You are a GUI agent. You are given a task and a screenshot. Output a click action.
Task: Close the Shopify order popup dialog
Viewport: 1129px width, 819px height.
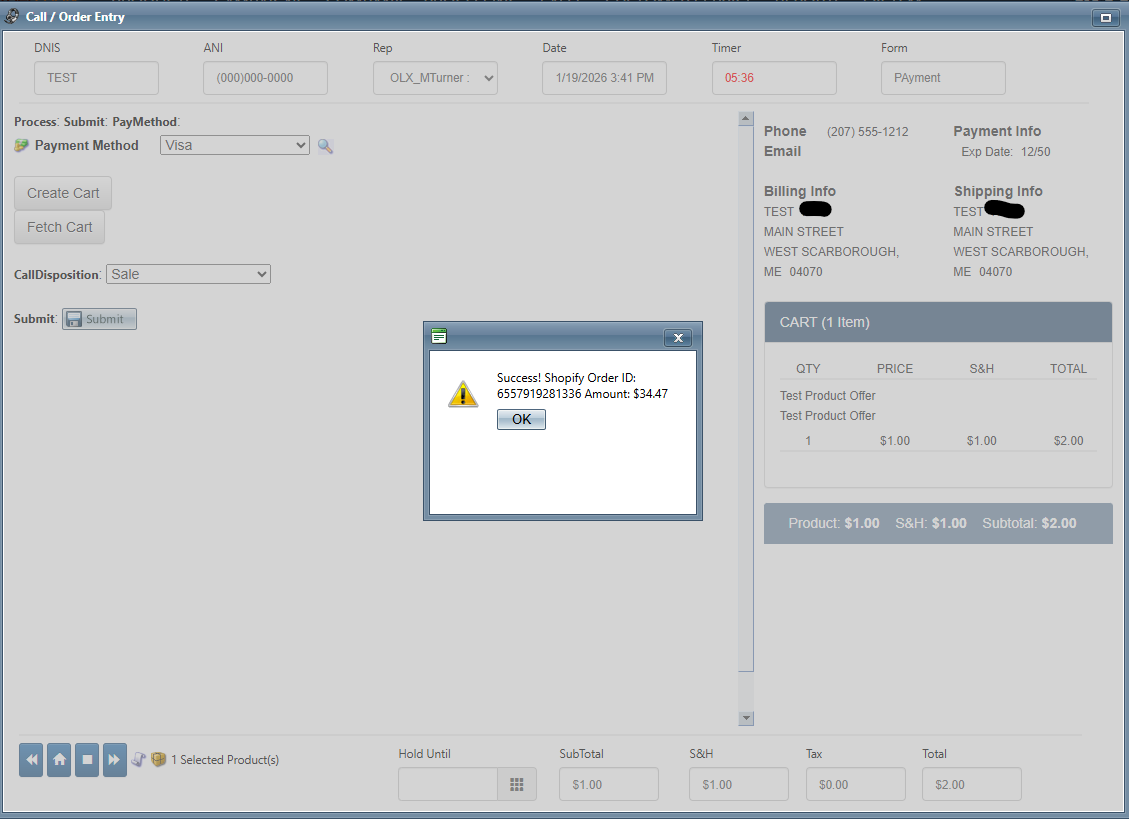click(x=677, y=338)
